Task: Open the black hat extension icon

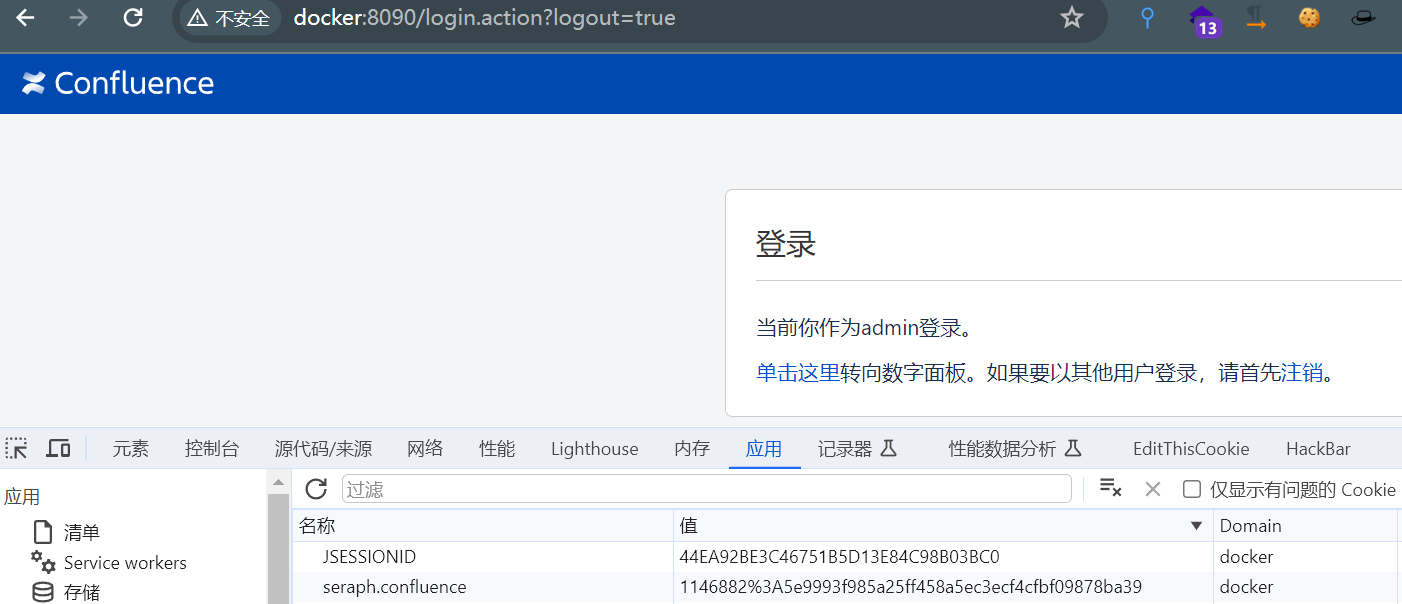Action: 1364,17
